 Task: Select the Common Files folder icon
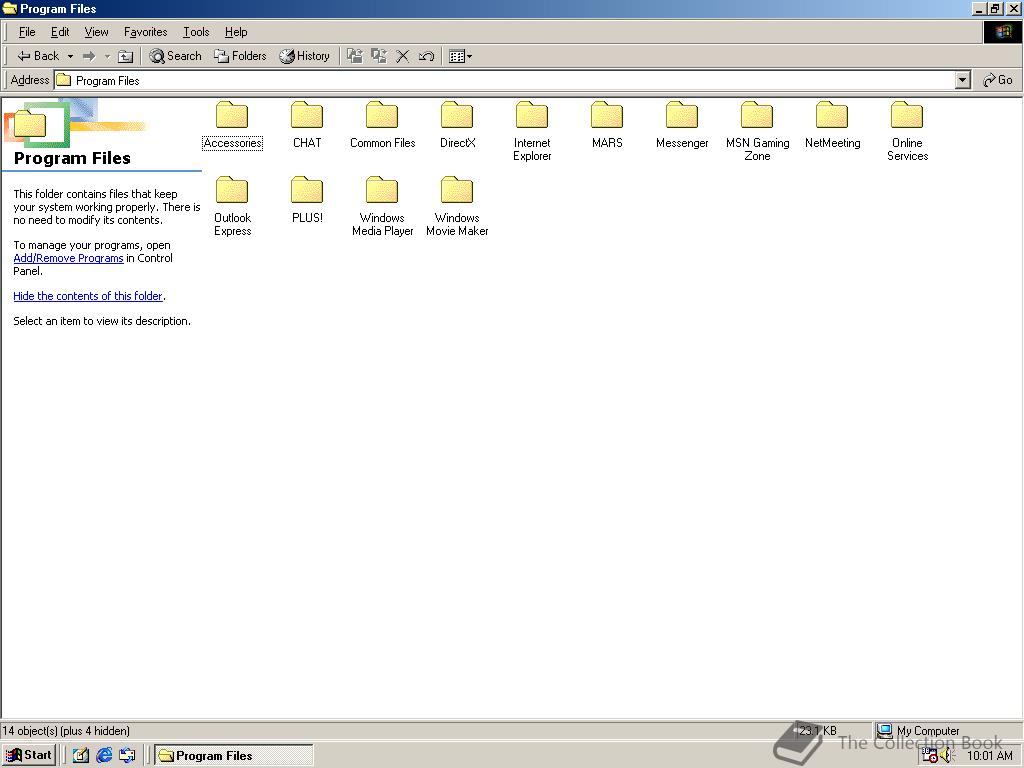(x=382, y=116)
